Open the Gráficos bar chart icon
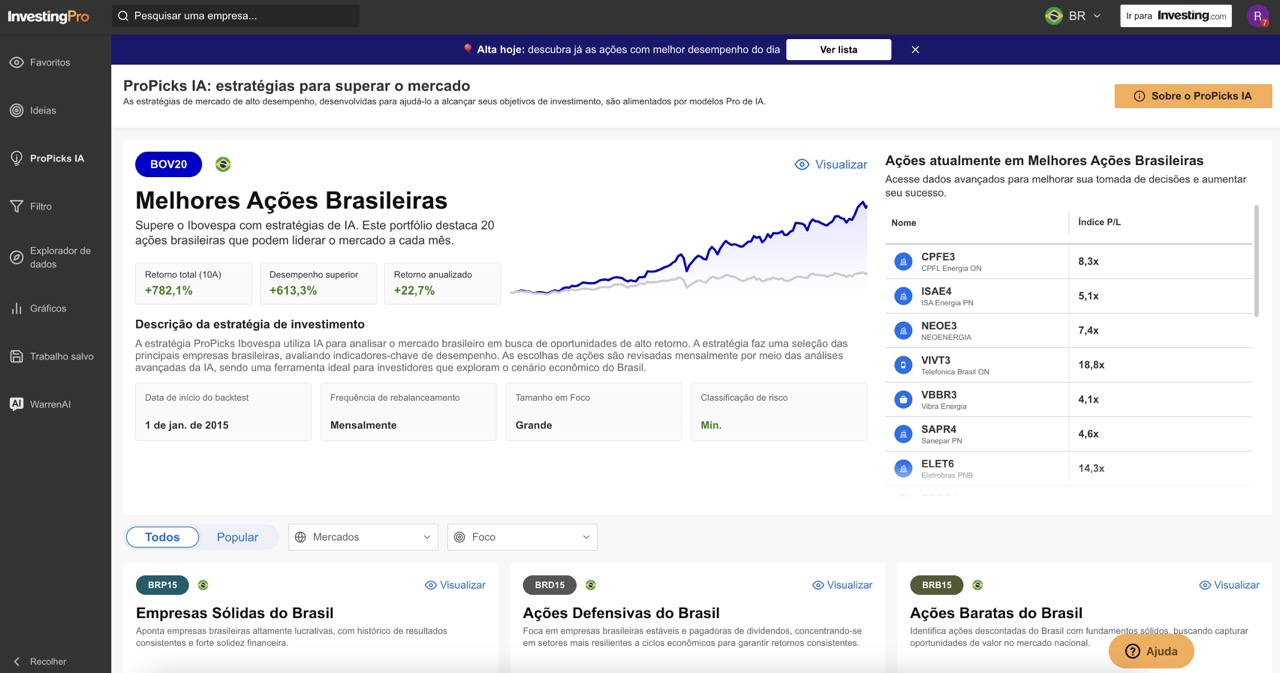 click(x=16, y=308)
